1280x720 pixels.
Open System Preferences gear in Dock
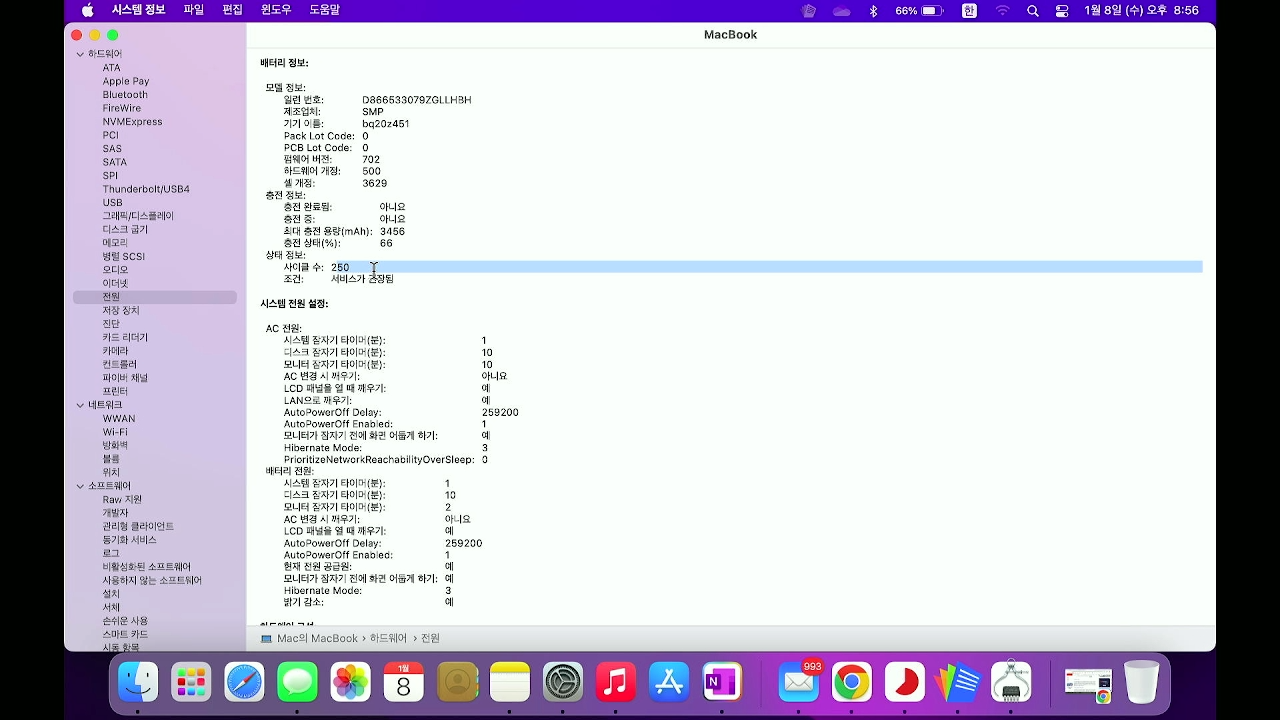click(x=563, y=683)
